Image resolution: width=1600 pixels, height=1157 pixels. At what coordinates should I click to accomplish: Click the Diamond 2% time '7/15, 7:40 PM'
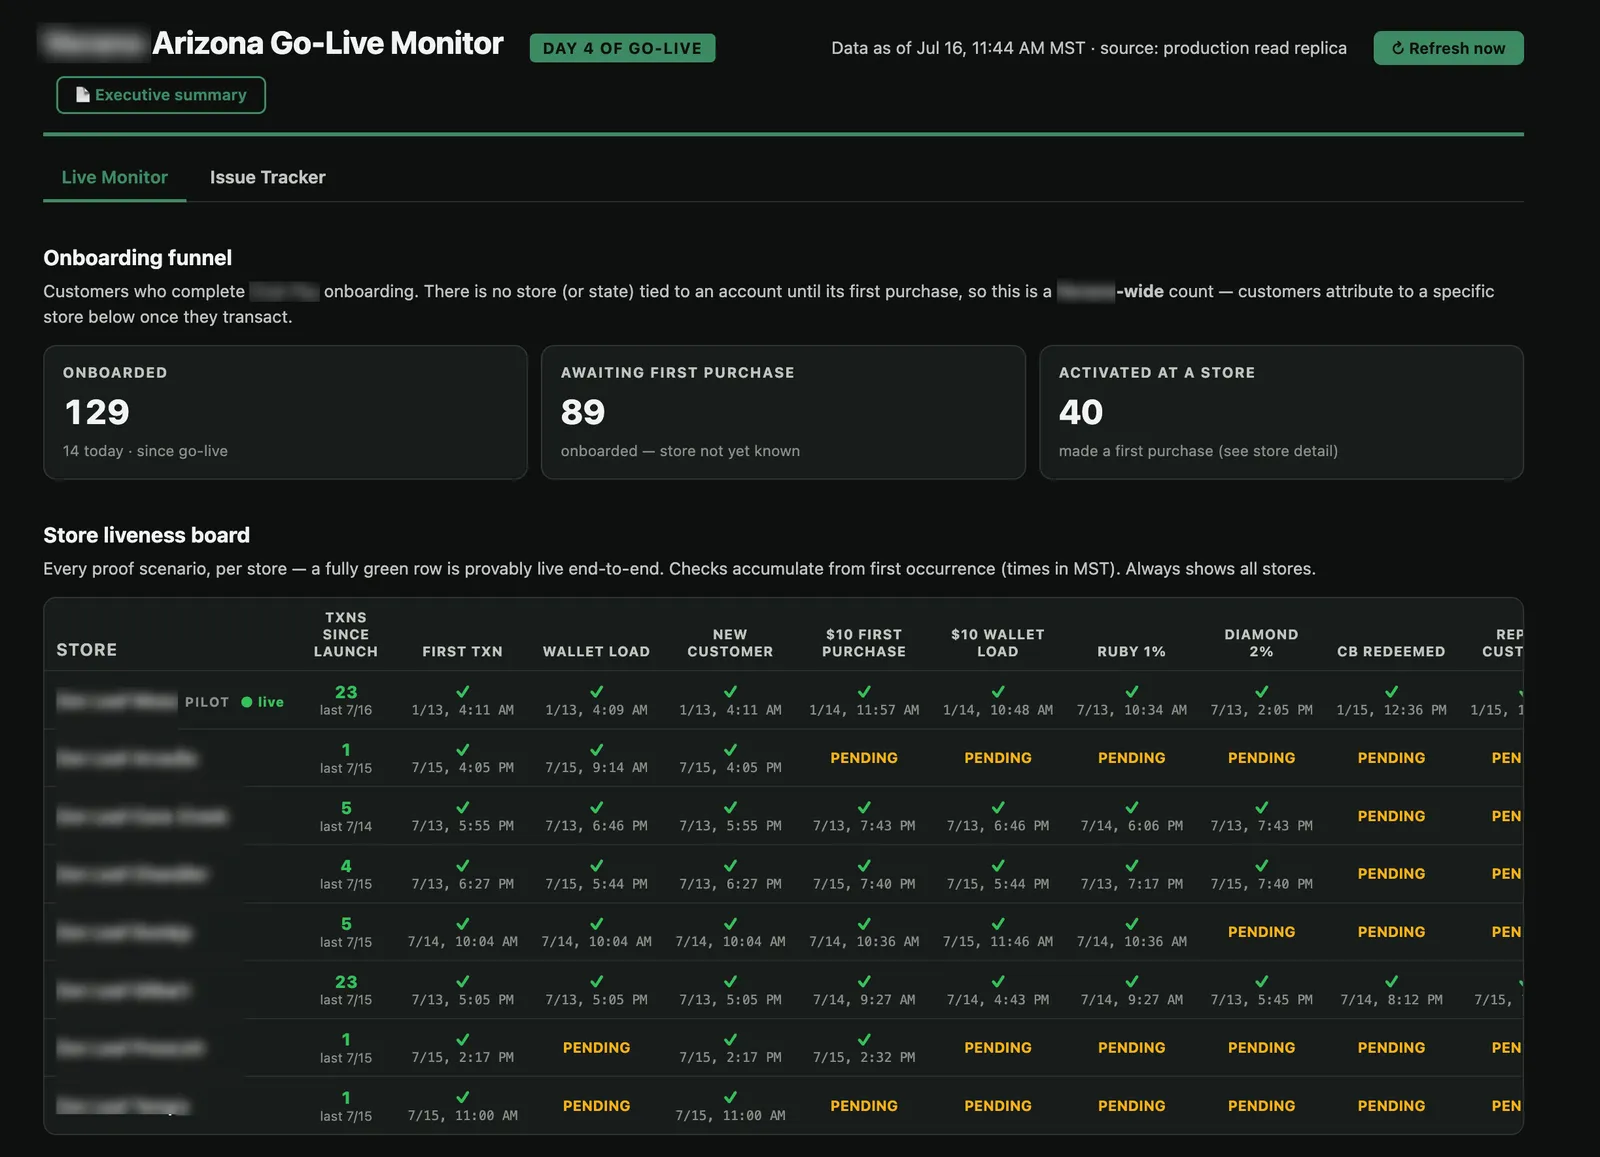point(1261,884)
